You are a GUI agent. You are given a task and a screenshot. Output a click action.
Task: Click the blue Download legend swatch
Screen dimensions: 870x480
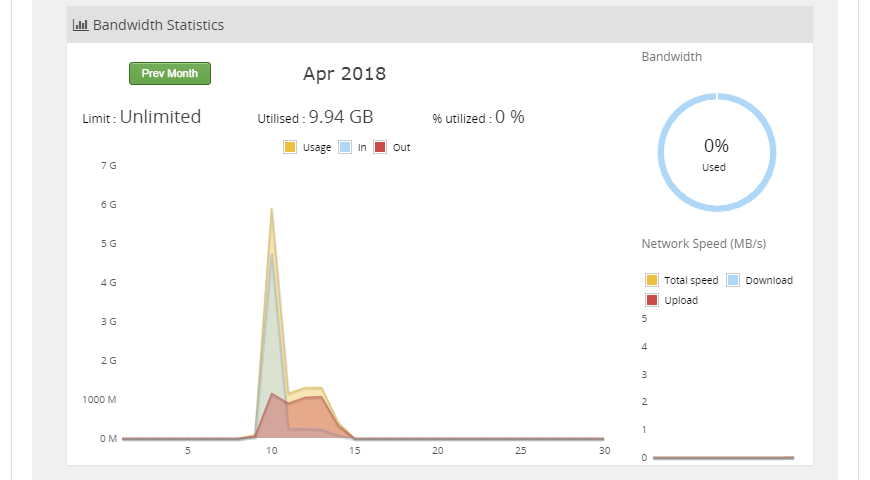pos(733,280)
